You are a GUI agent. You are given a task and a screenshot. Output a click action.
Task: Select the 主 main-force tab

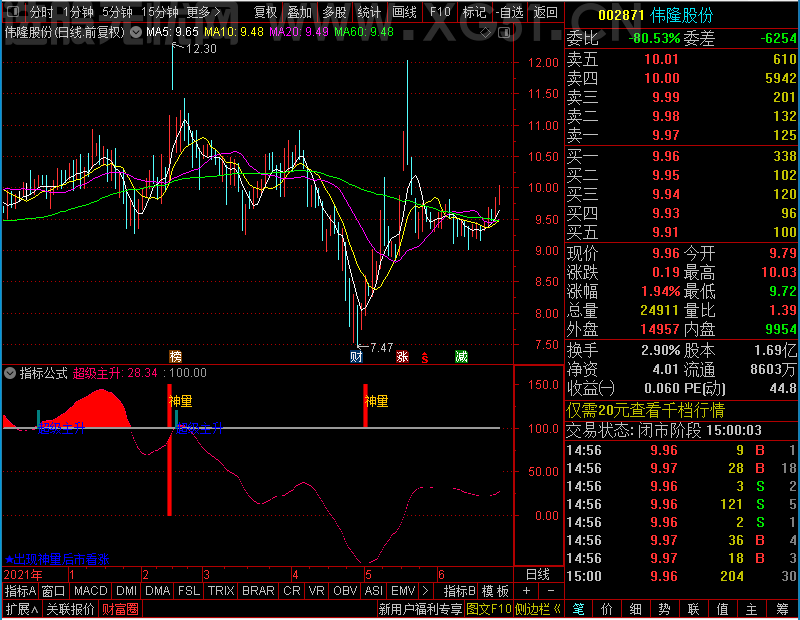[x=752, y=609]
